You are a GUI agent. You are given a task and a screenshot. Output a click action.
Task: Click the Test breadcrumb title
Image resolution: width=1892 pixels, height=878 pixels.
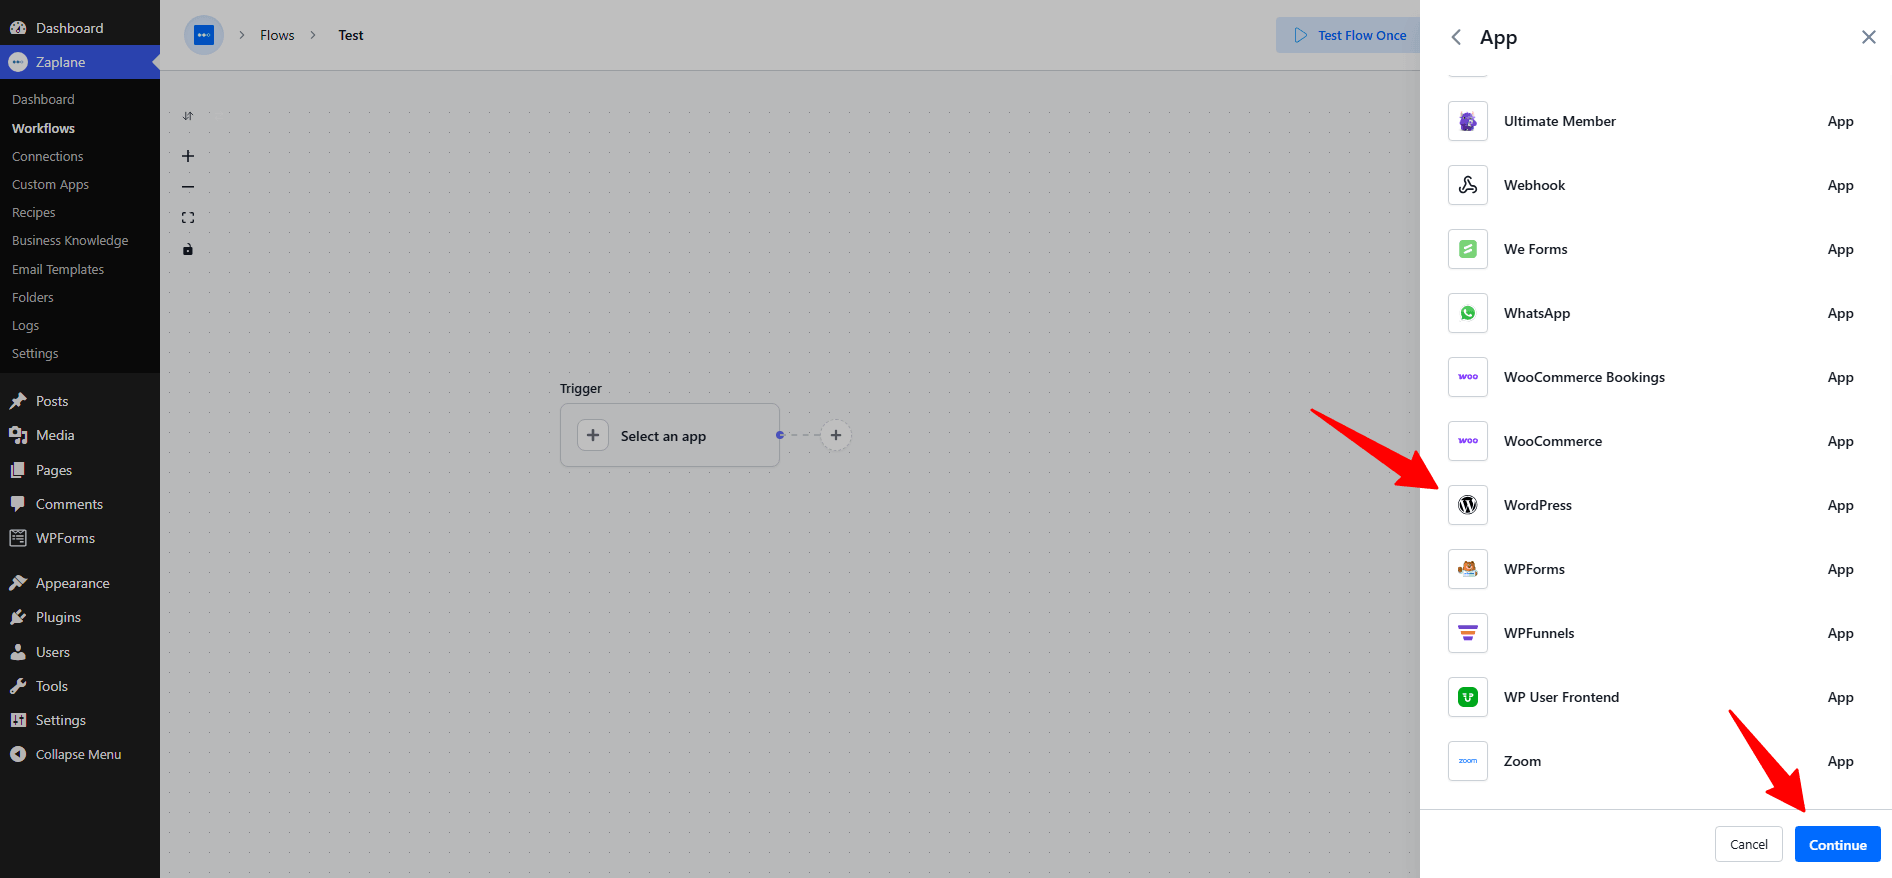[351, 35]
